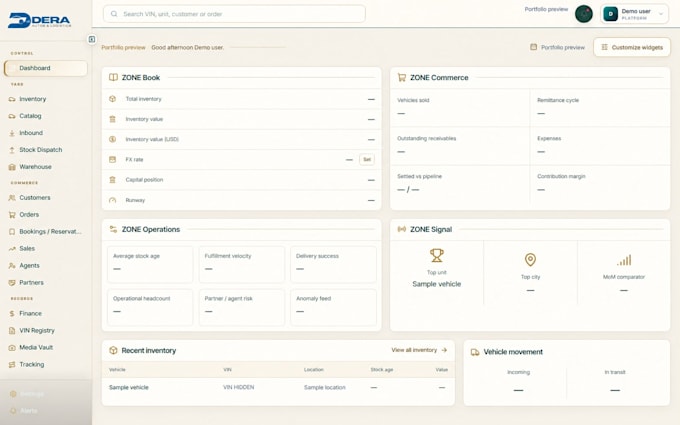
Task: Click the VIN HIDDEN cell
Action: tap(239, 387)
